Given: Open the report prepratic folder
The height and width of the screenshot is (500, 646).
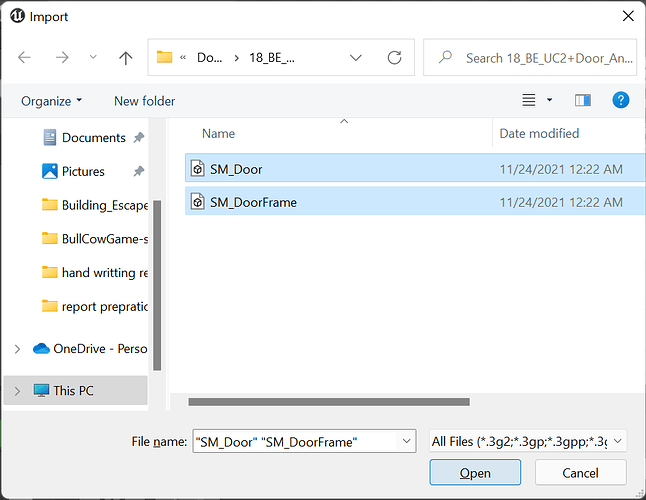Looking at the screenshot, I should point(95,306).
